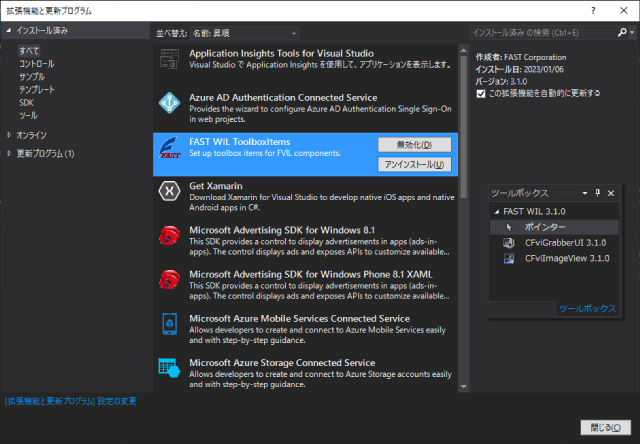Open the 設定の変更 settings link
This screenshot has height=444, width=640.
pyautogui.click(x=71, y=402)
